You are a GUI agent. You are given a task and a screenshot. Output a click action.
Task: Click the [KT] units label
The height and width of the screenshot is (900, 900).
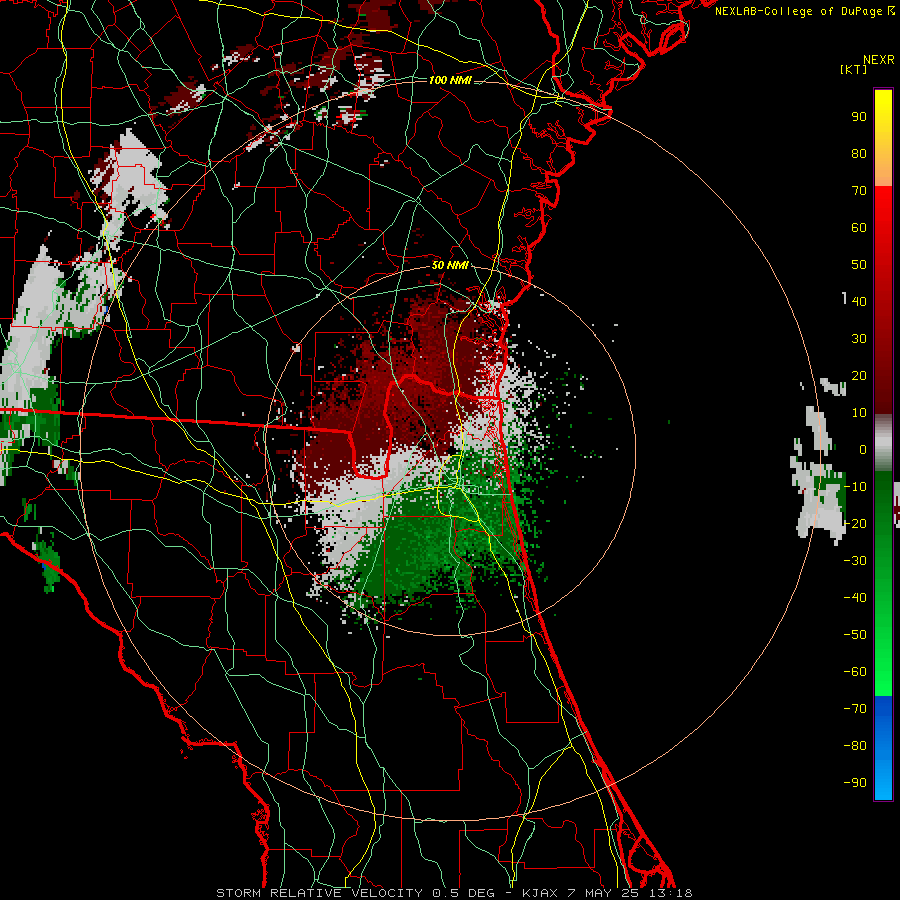pyautogui.click(x=854, y=69)
